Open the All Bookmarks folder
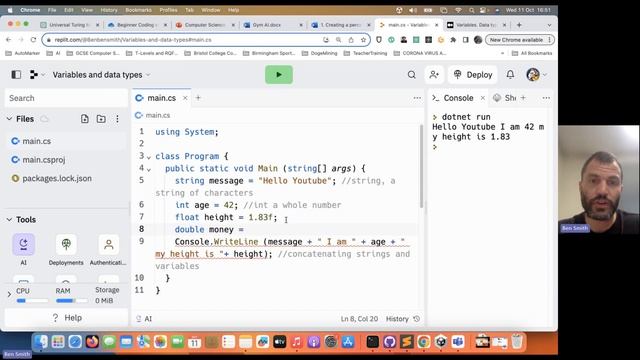The height and width of the screenshot is (360, 640). click(532, 53)
